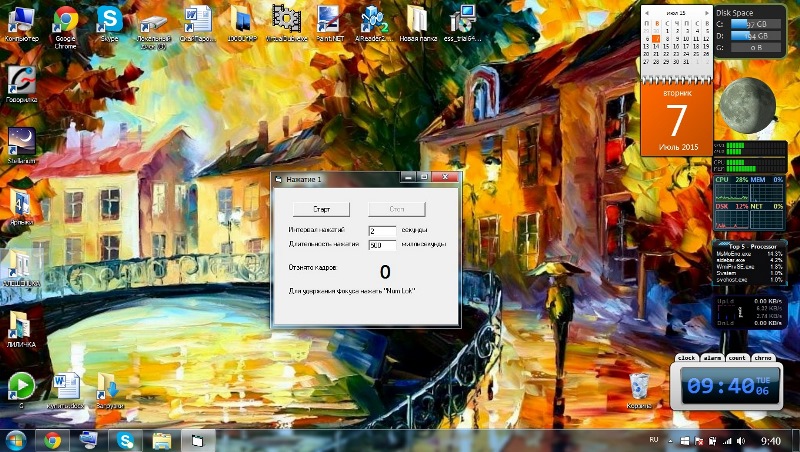The height and width of the screenshot is (452, 800).
Task: Click the RU language indicator in tray
Action: [654, 439]
